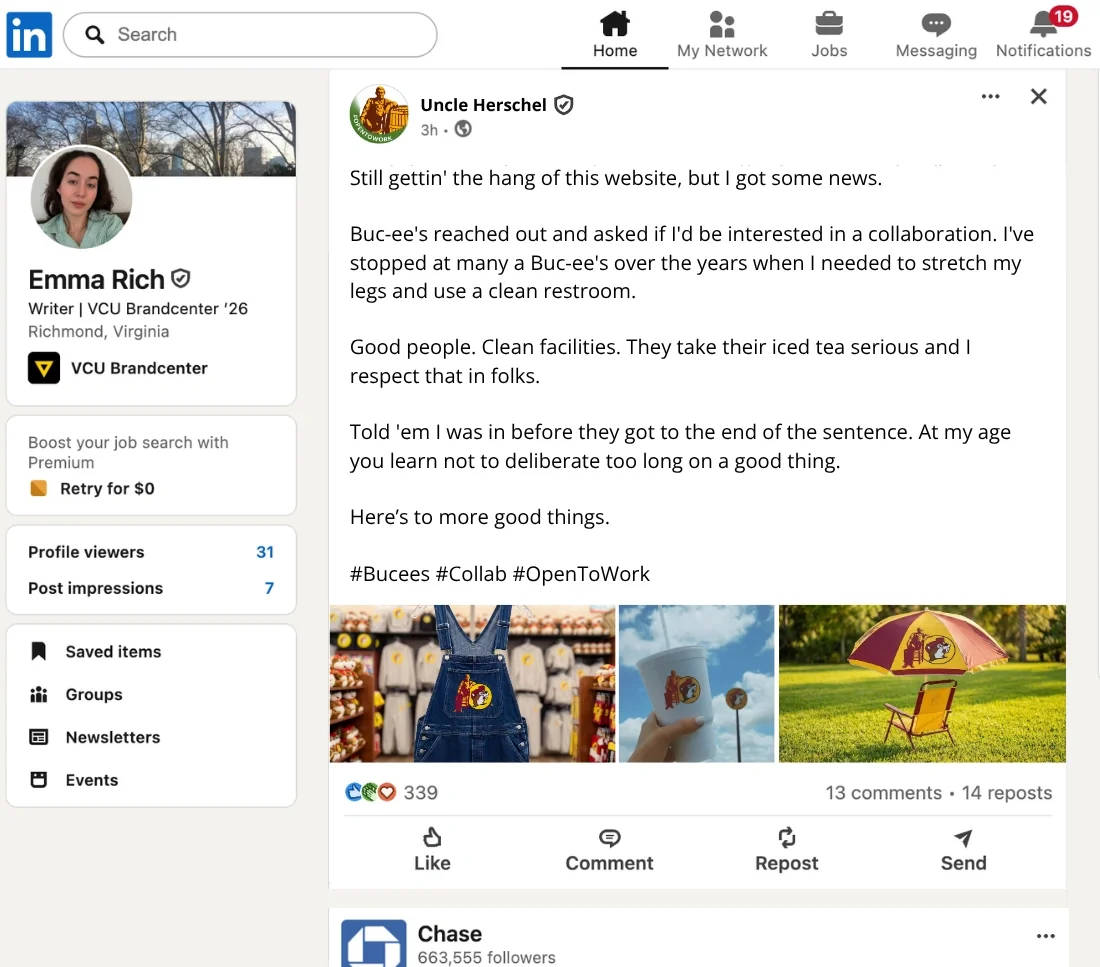View the cup photo in the post
Image resolution: width=1100 pixels, height=967 pixels.
pos(696,683)
